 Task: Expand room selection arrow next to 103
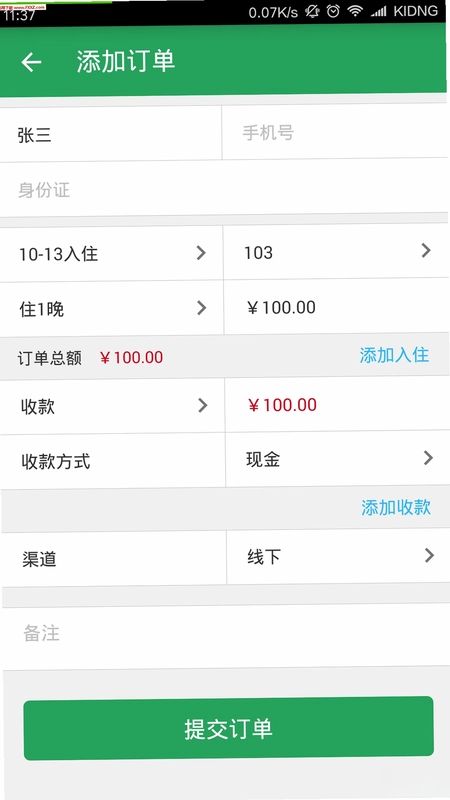pos(426,250)
